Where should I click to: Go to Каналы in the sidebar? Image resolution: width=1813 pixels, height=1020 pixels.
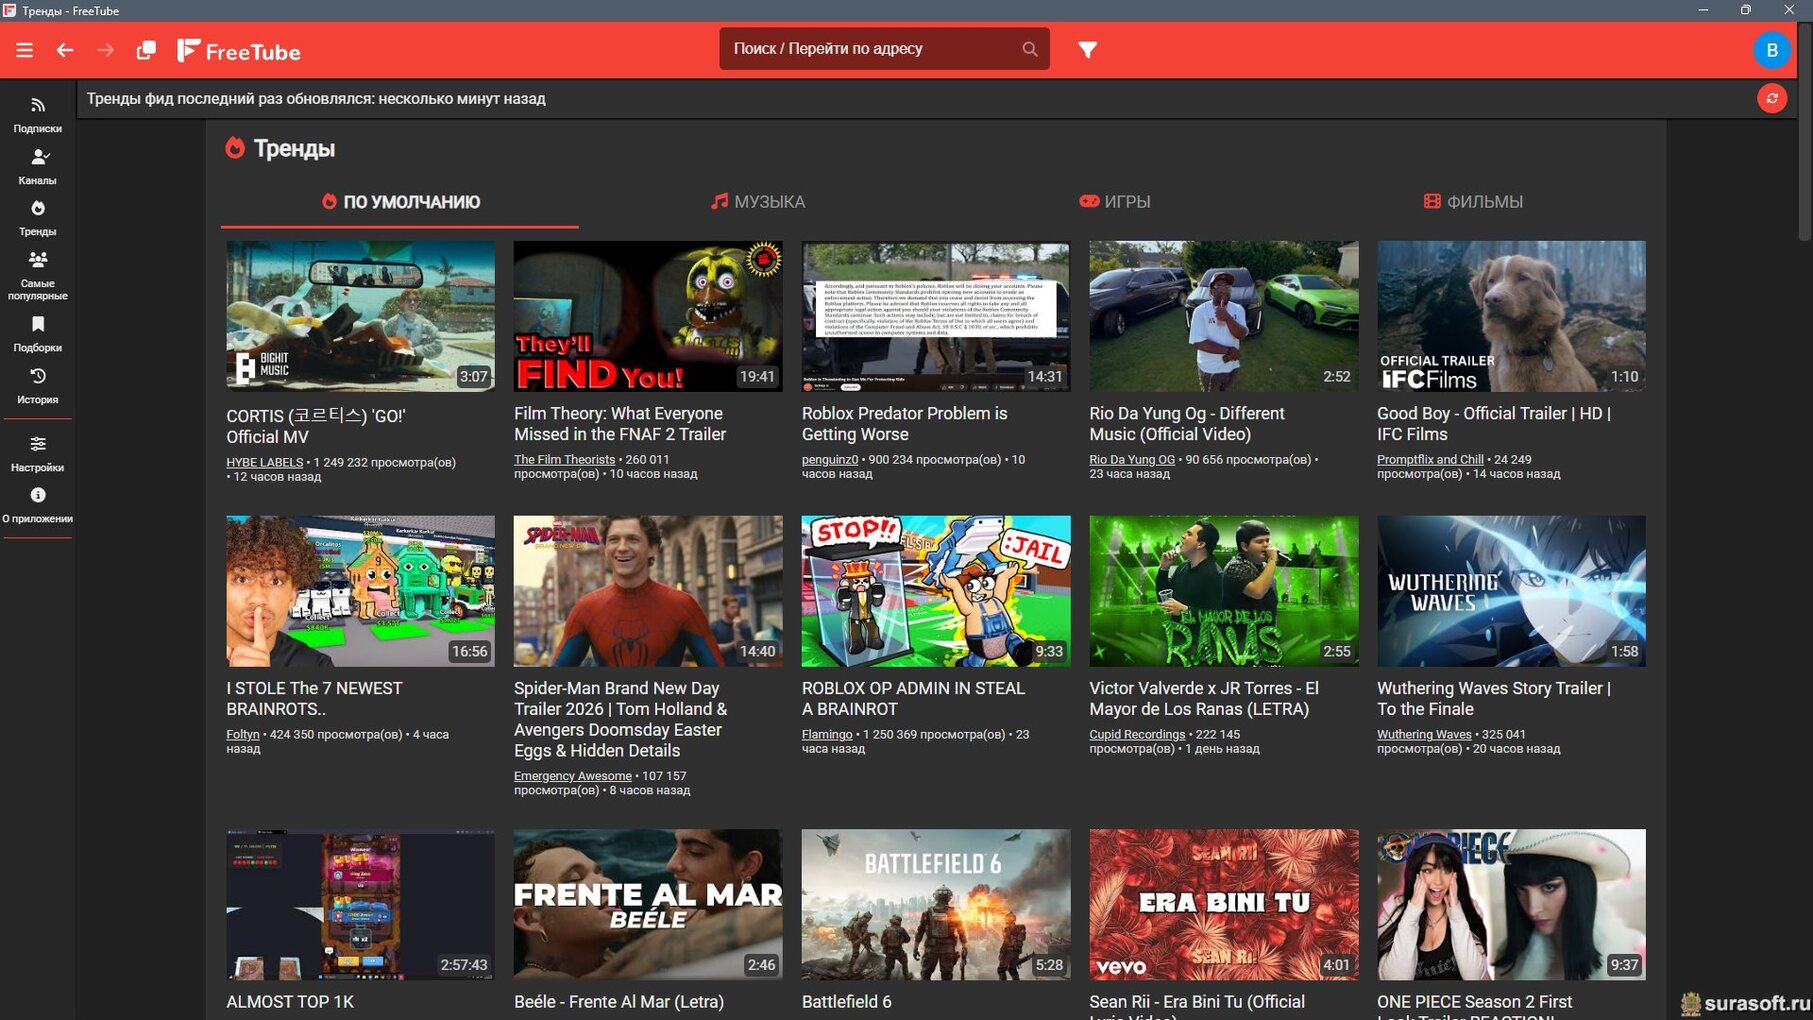pyautogui.click(x=37, y=166)
